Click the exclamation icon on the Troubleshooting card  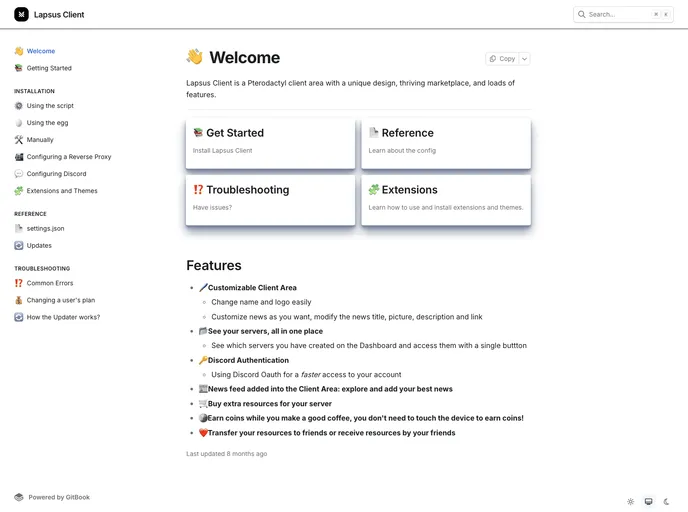[x=198, y=190]
